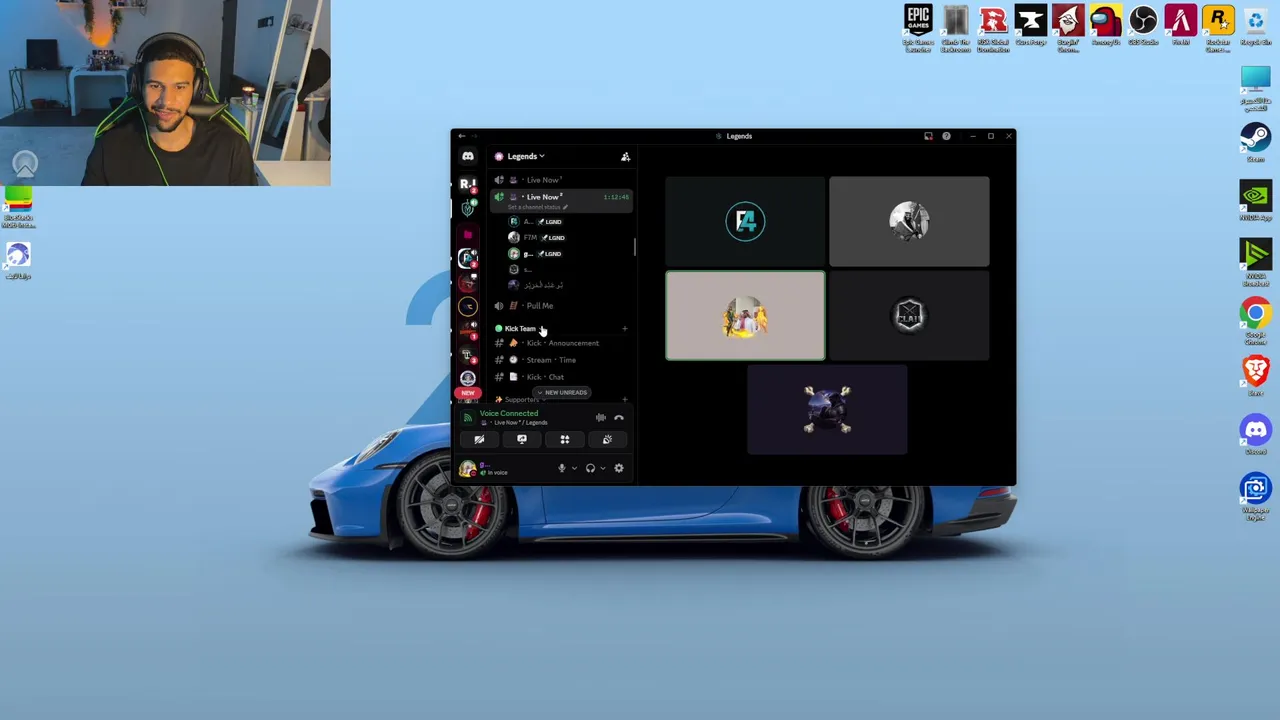Image resolution: width=1280 pixels, height=720 pixels.
Task: Click the Discord inbox icon in title bar
Action: [x=928, y=136]
